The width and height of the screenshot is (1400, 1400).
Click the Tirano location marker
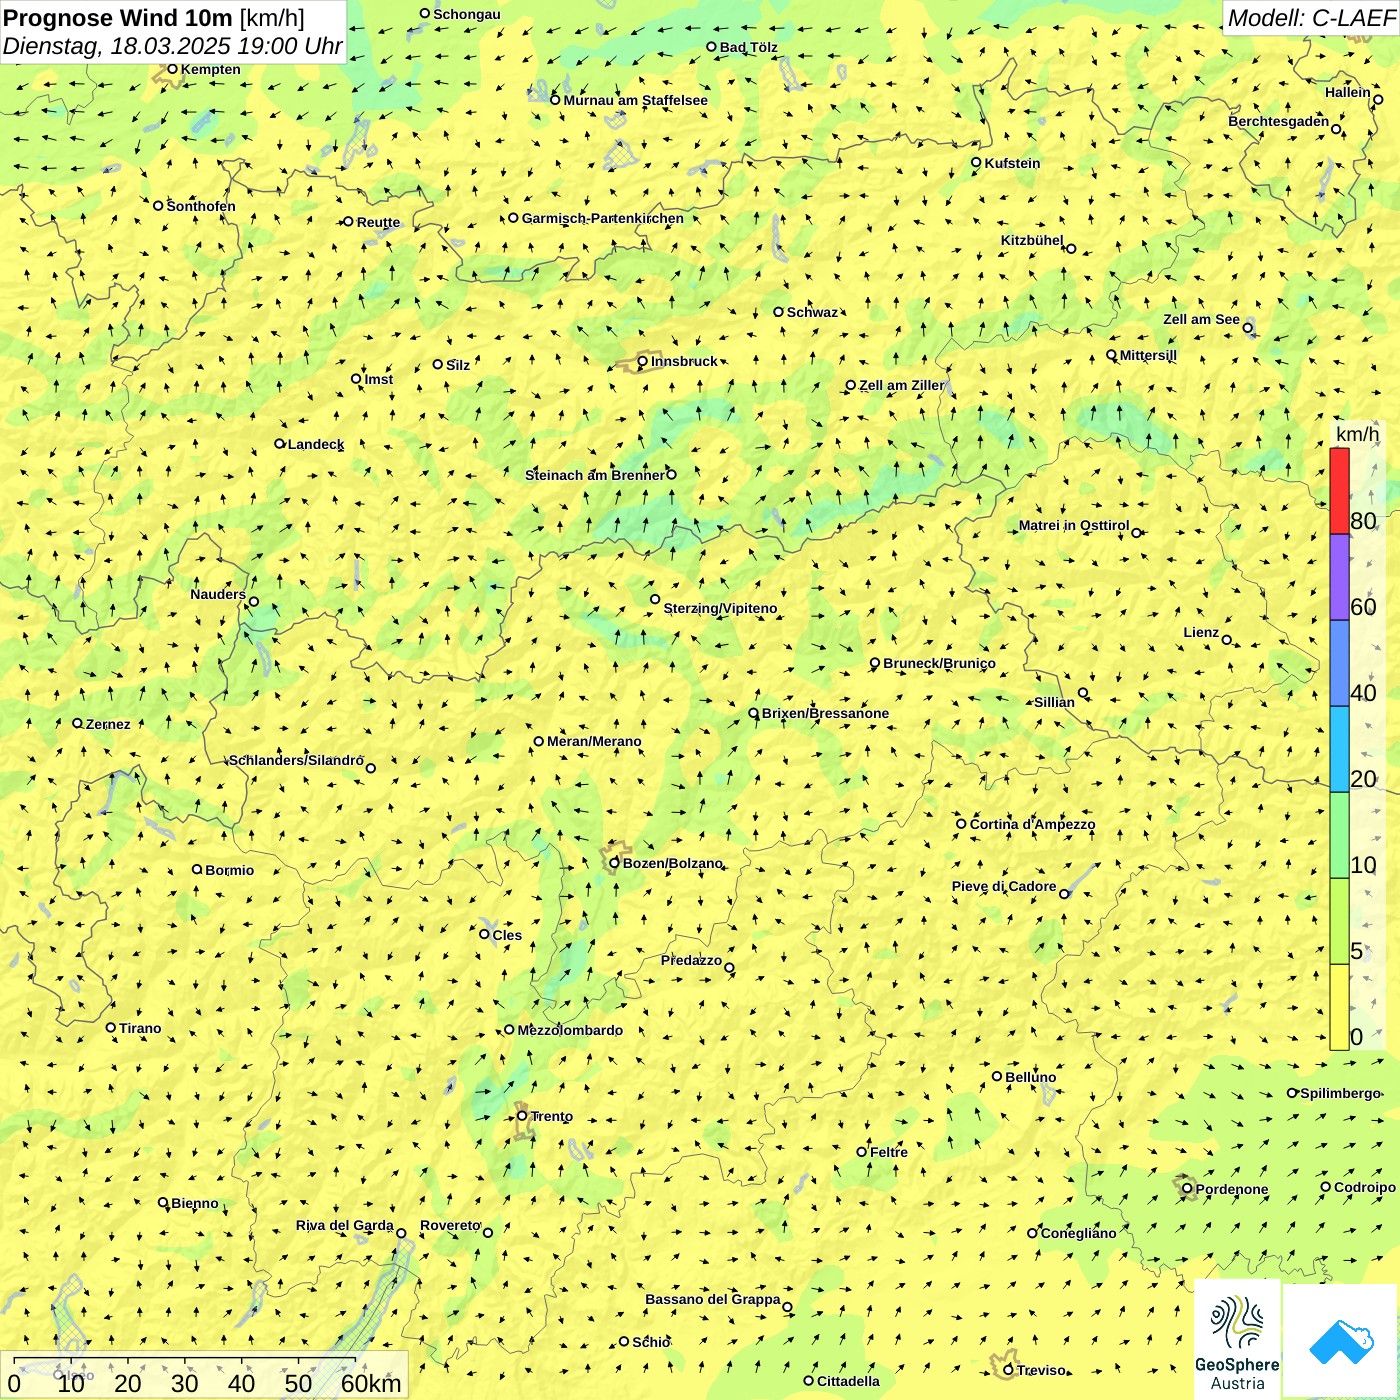[111, 1027]
